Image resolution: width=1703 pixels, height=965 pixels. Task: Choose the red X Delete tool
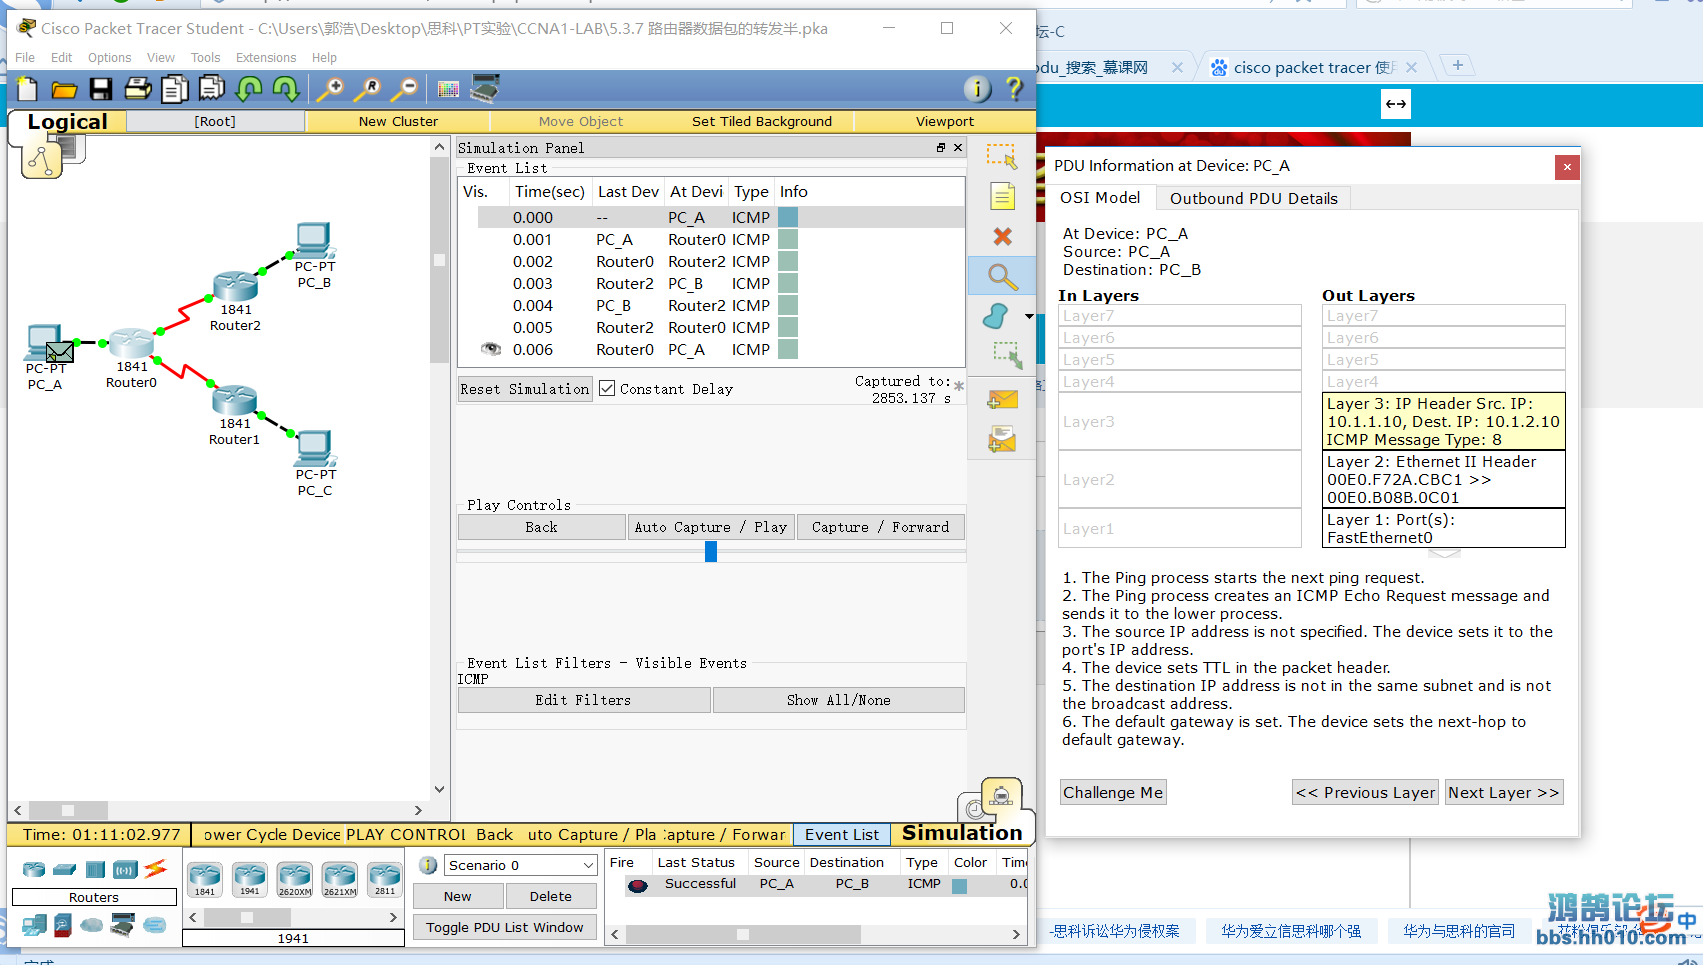1002,236
